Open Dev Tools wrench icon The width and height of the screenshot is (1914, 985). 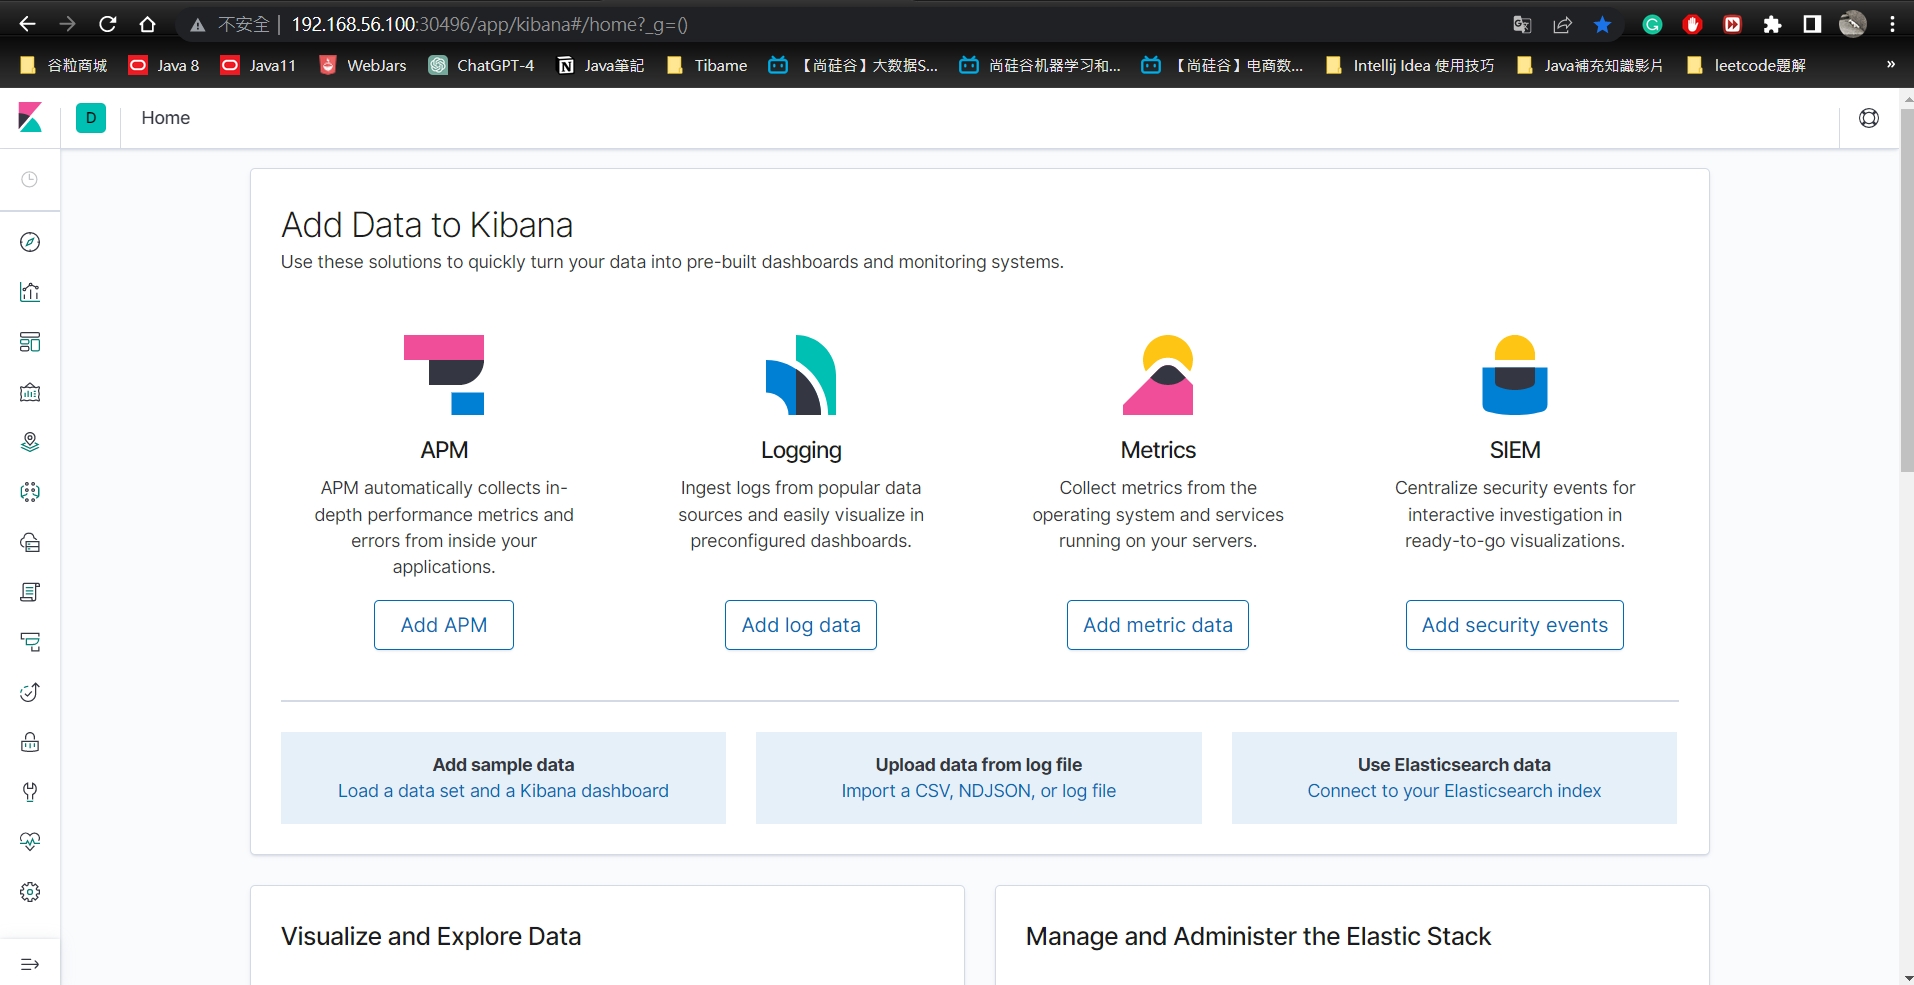pos(30,792)
